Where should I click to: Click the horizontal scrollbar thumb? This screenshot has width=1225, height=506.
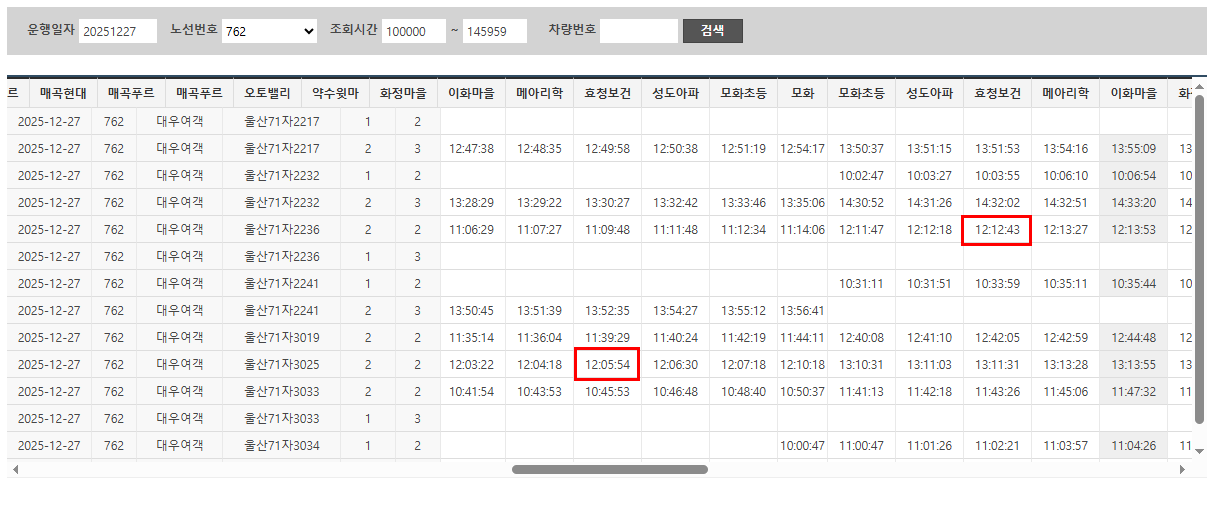pos(609,469)
